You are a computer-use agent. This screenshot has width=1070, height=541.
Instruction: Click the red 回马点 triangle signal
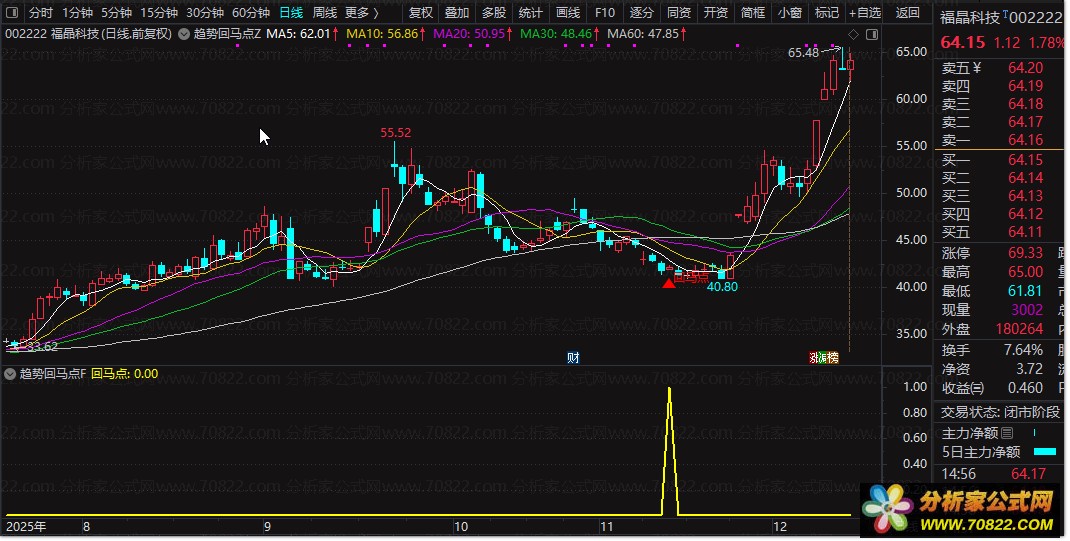(669, 282)
